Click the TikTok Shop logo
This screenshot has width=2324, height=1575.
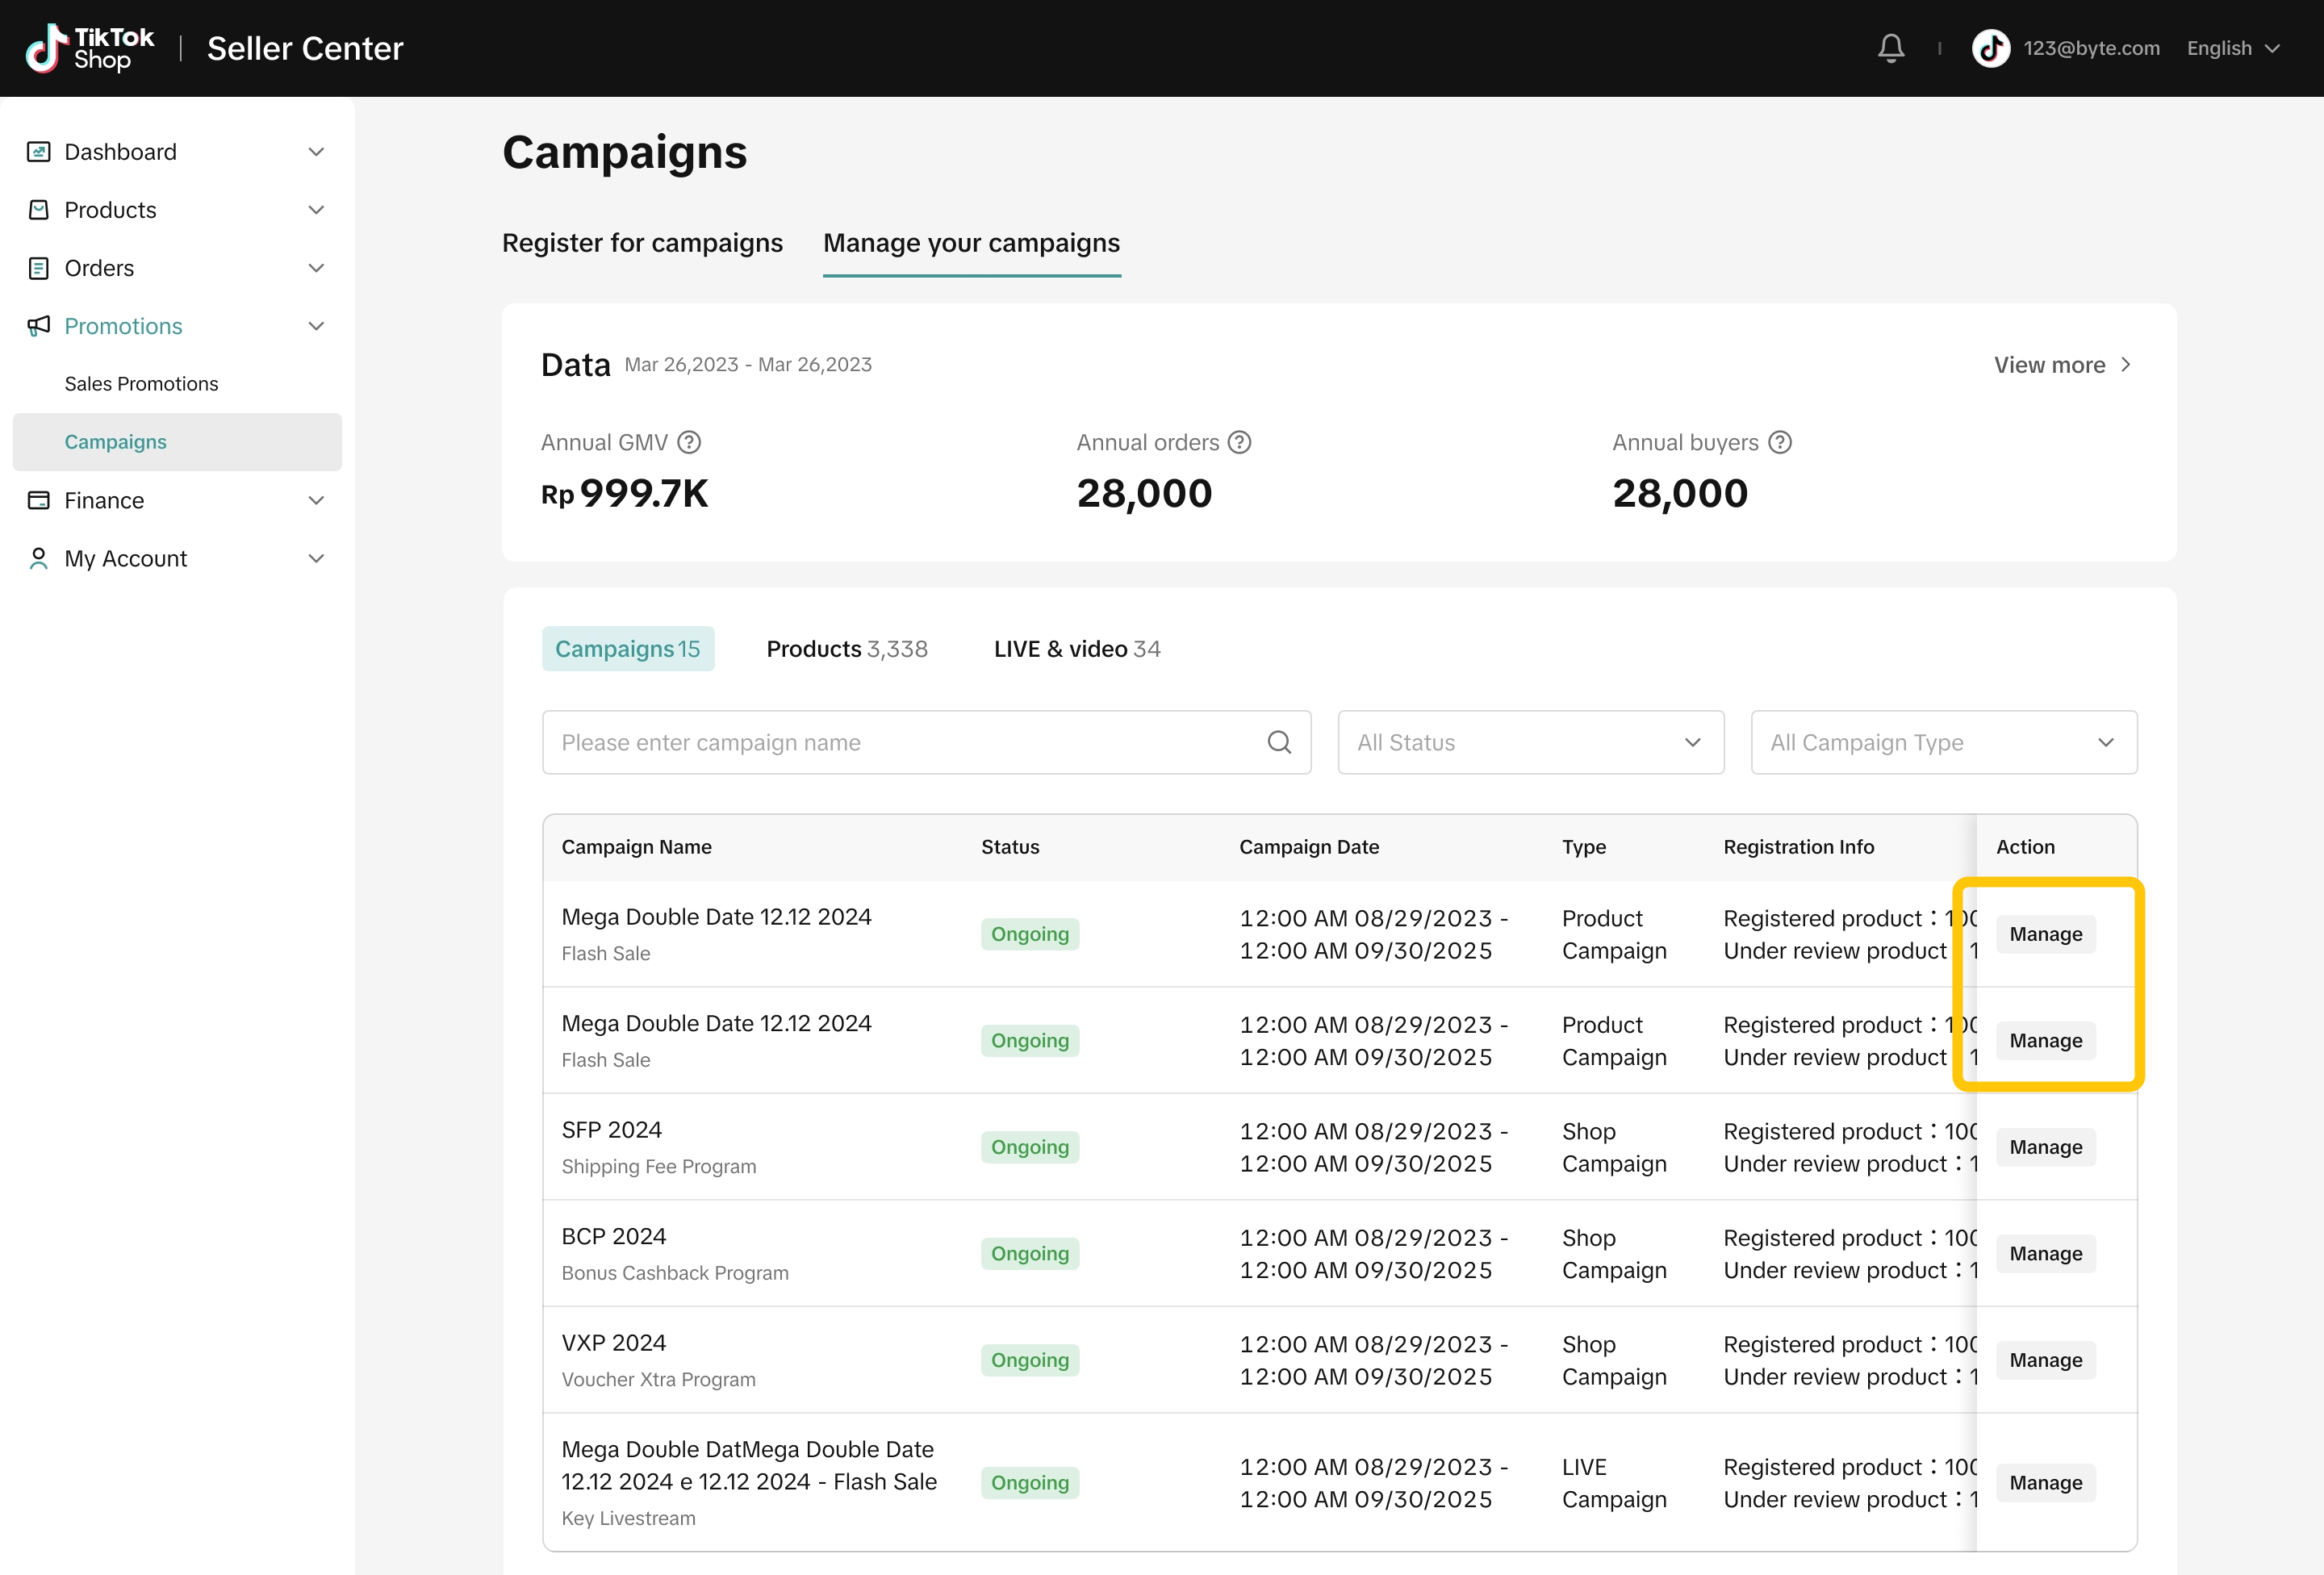(x=90, y=48)
